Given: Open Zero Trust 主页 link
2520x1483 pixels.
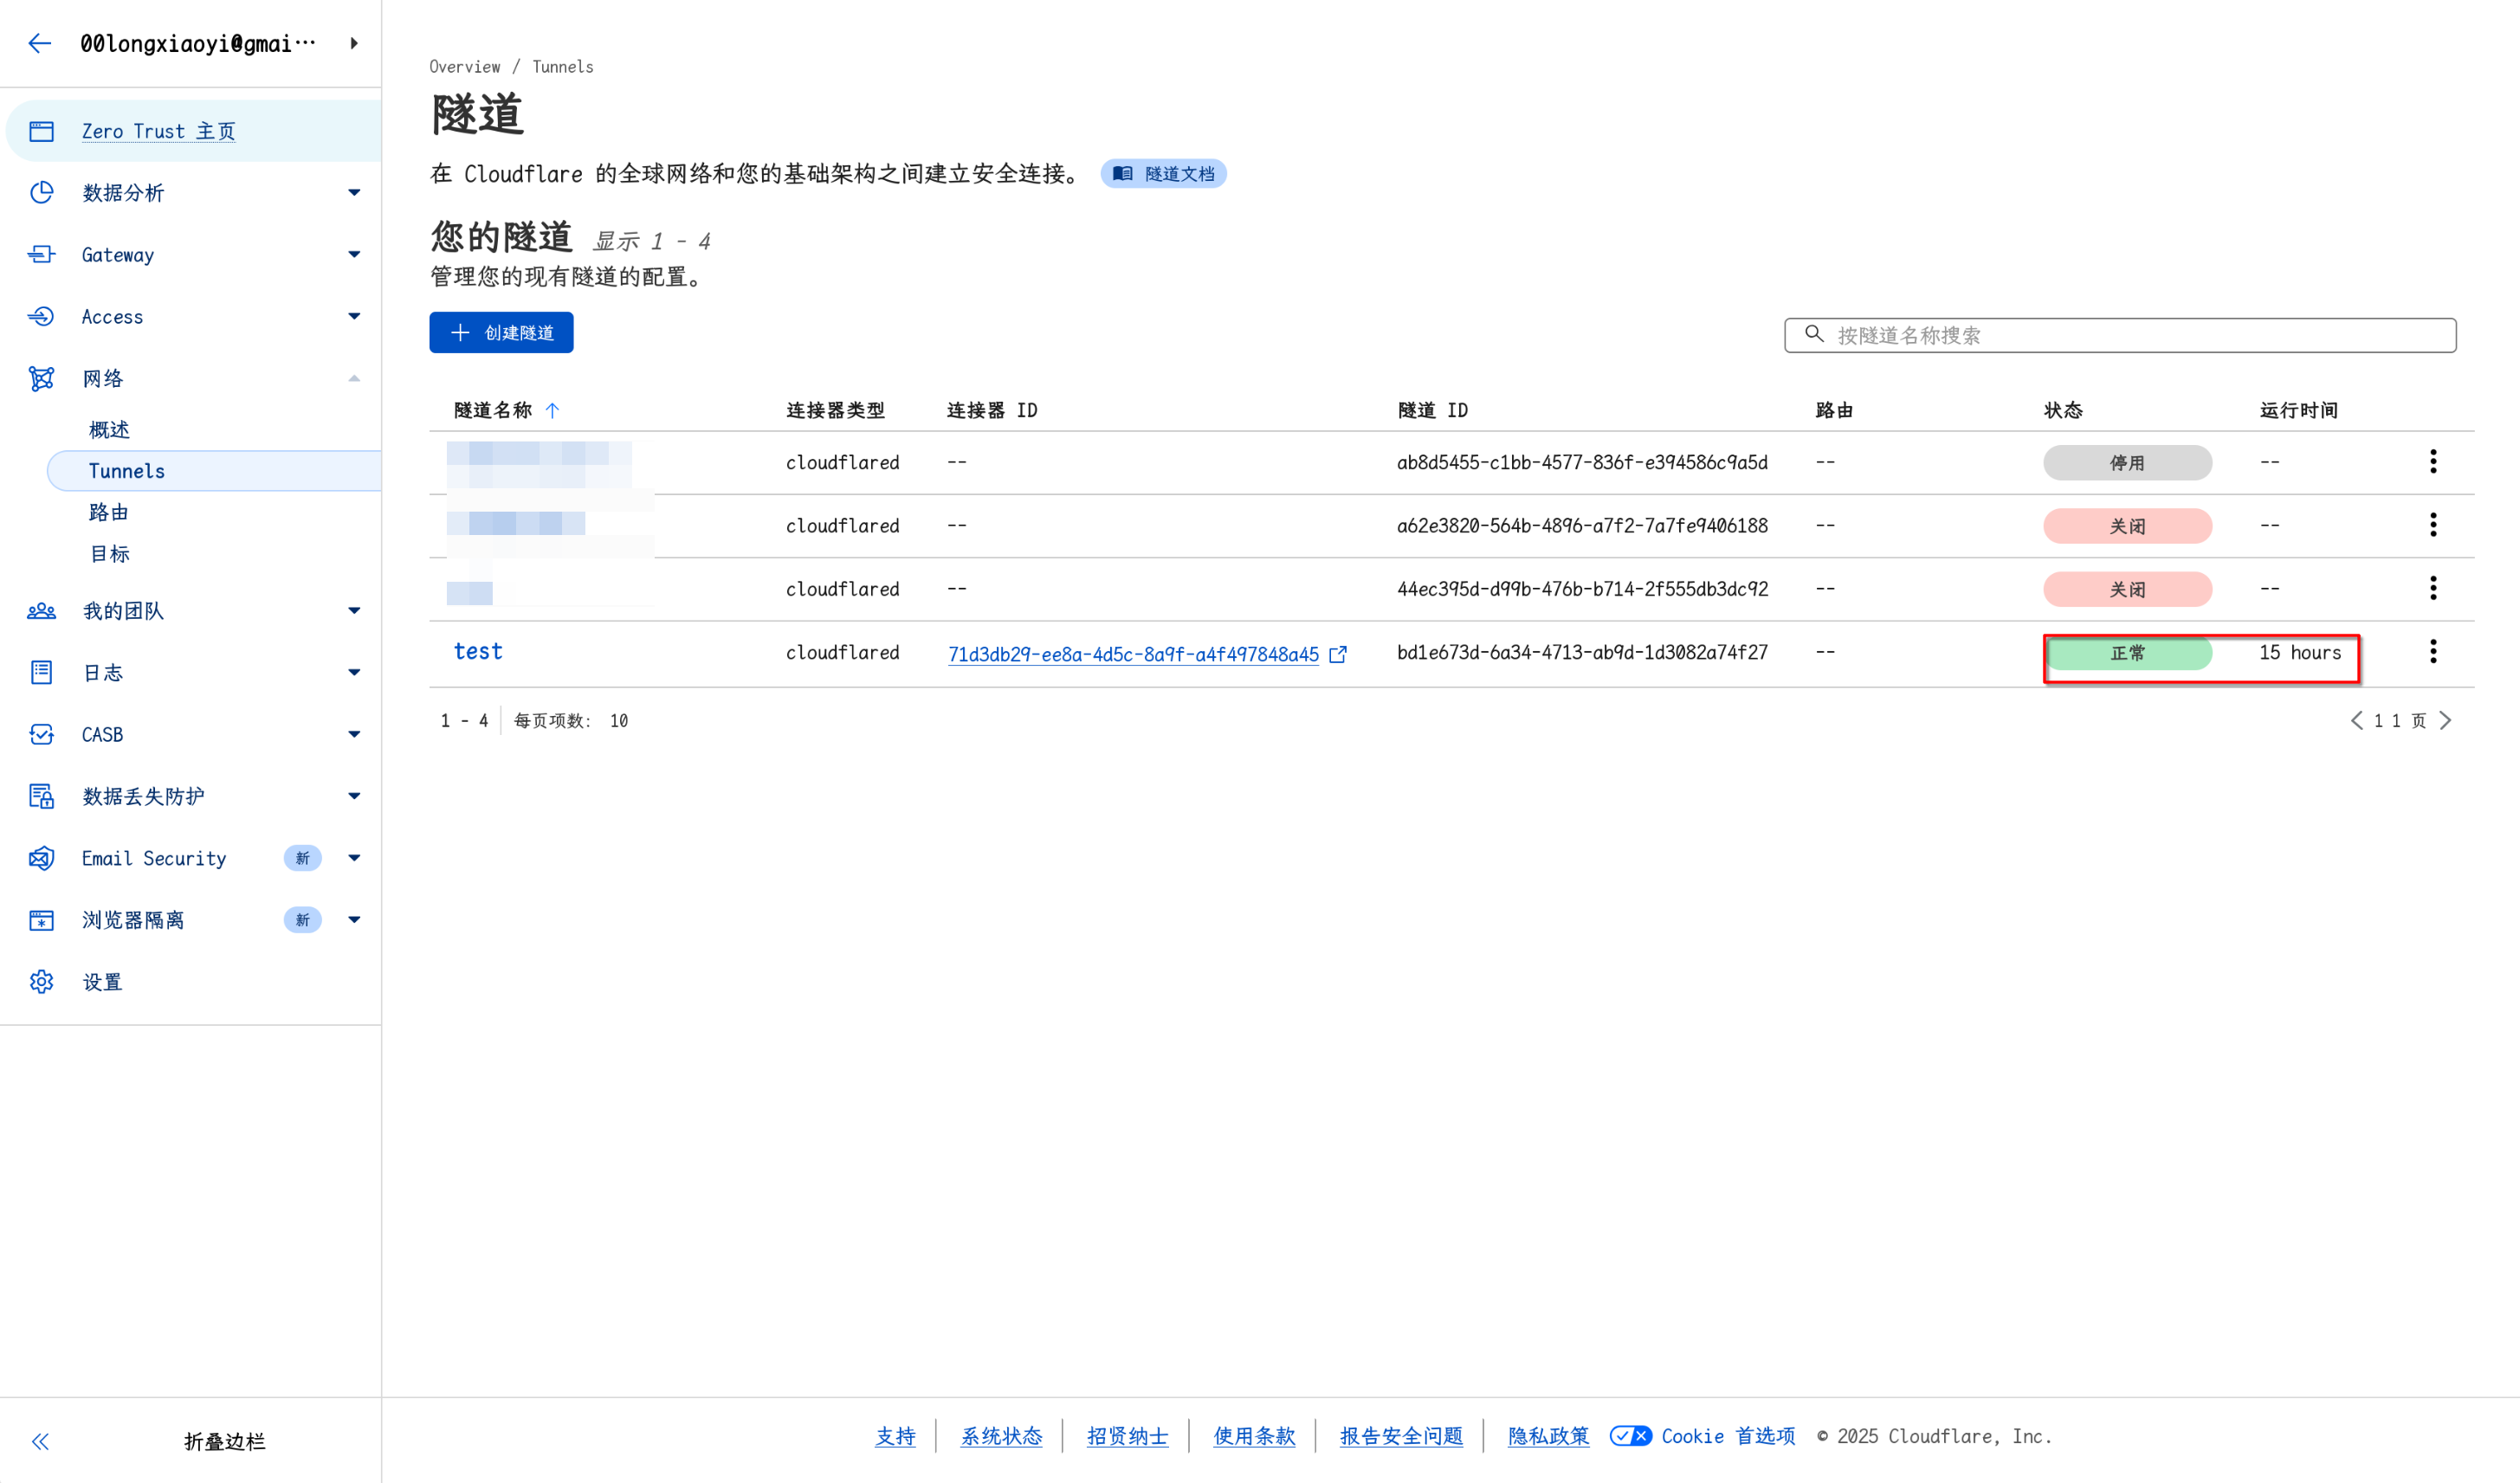Looking at the screenshot, I should (158, 131).
